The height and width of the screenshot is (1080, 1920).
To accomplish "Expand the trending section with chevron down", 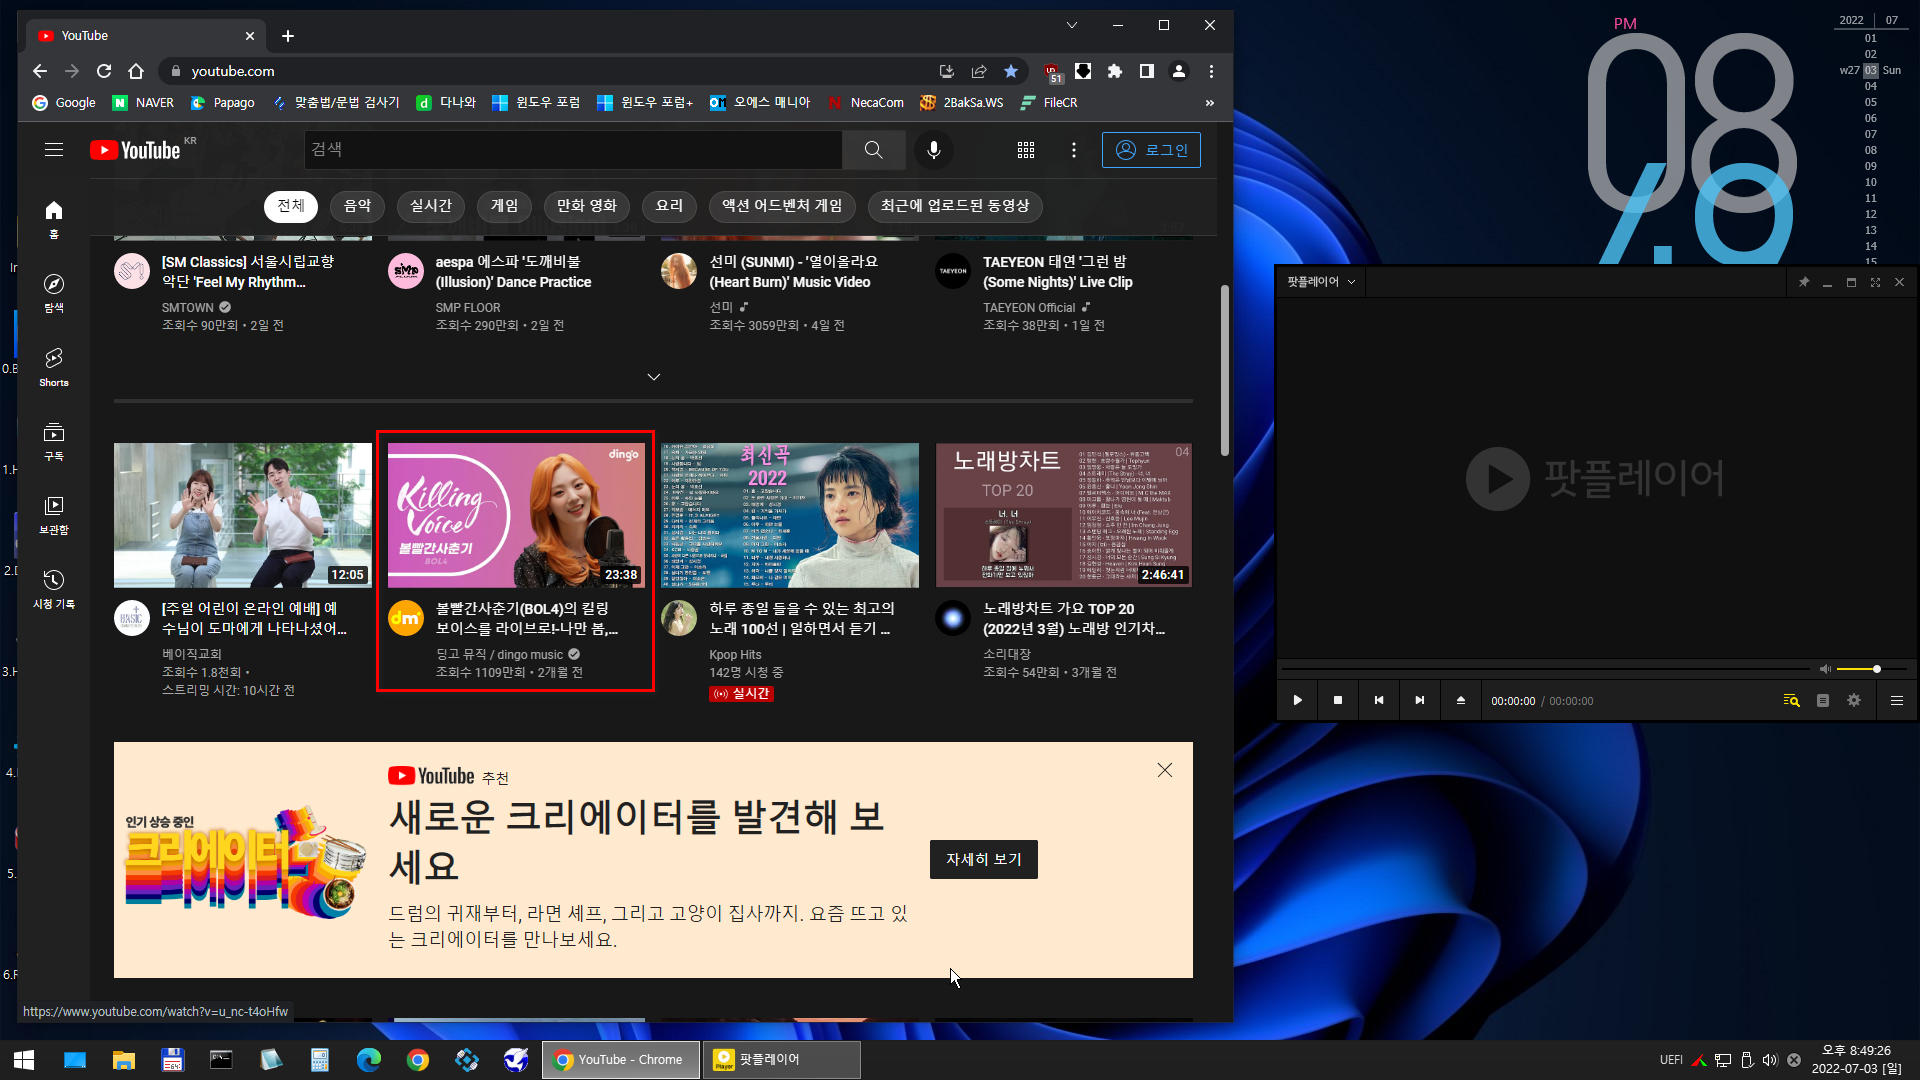I will click(653, 377).
